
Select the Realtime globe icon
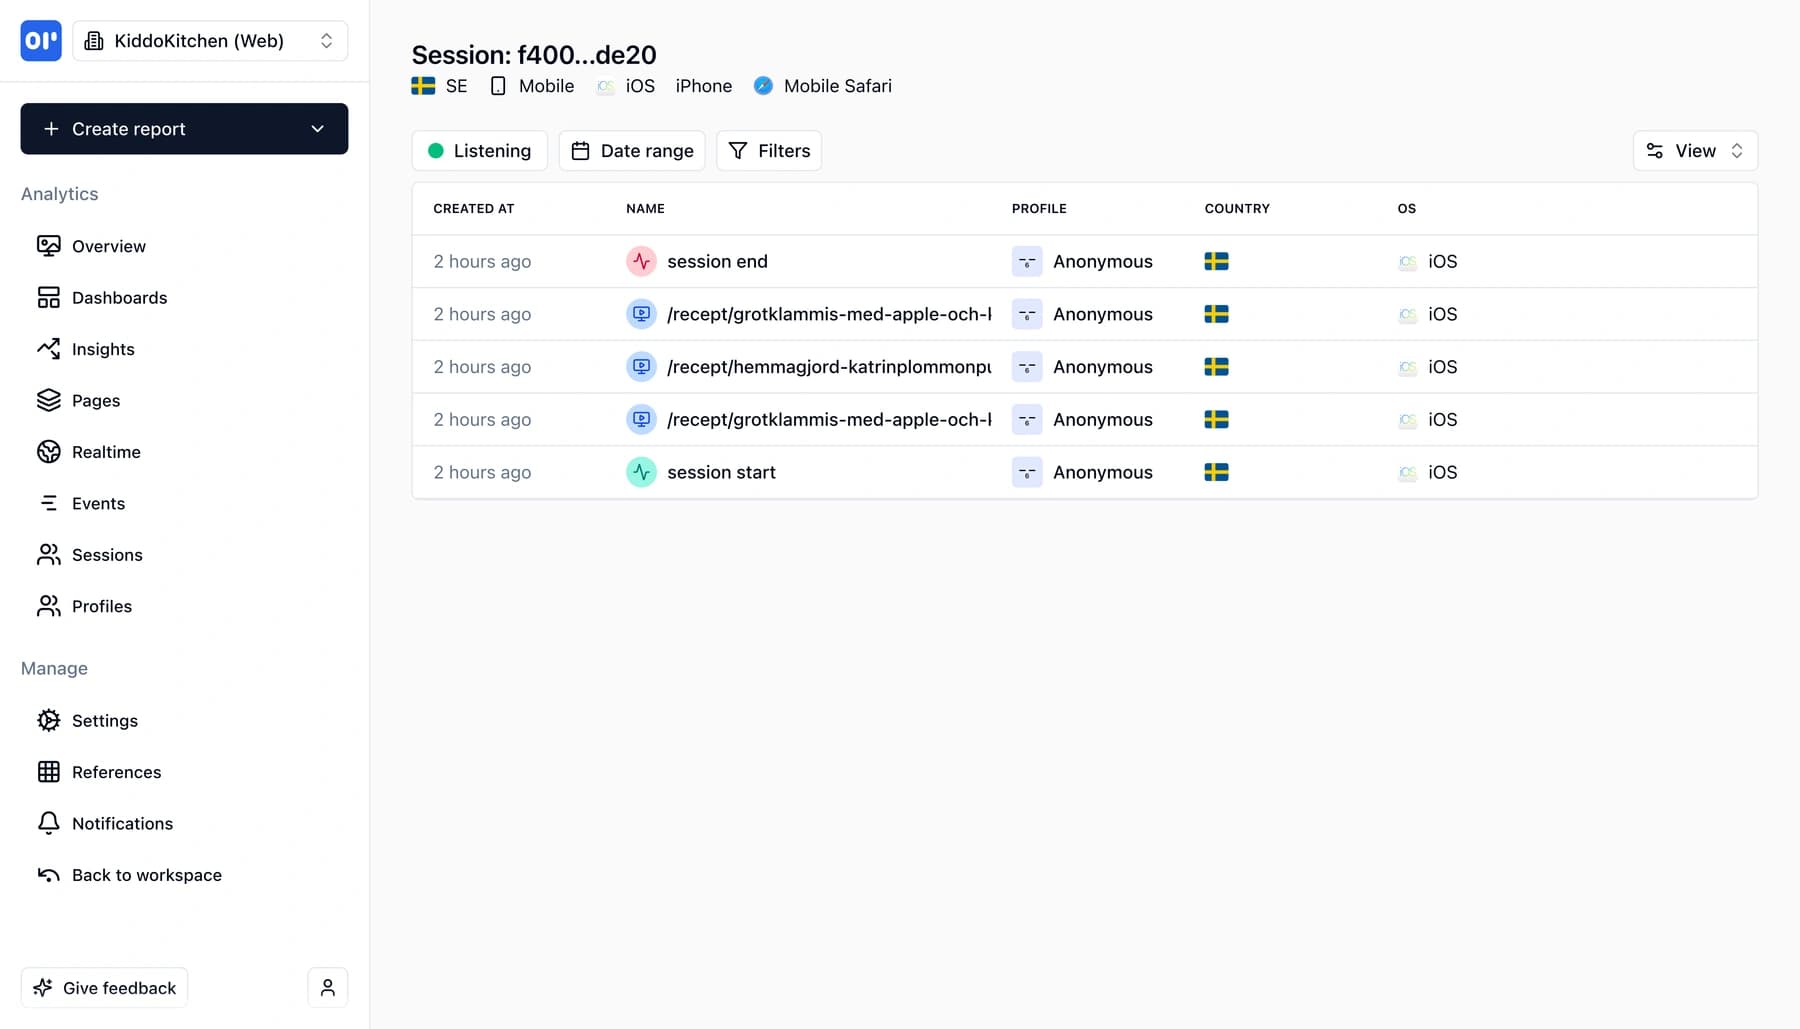49,451
